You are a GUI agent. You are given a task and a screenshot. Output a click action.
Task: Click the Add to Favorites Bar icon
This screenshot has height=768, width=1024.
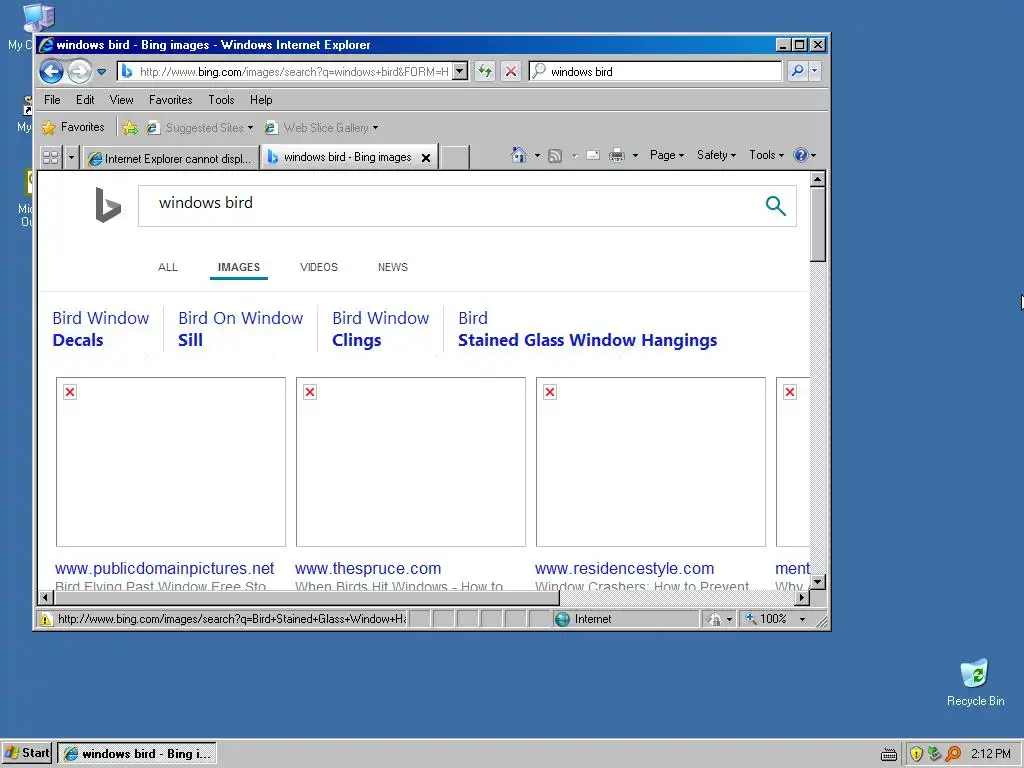(x=131, y=128)
